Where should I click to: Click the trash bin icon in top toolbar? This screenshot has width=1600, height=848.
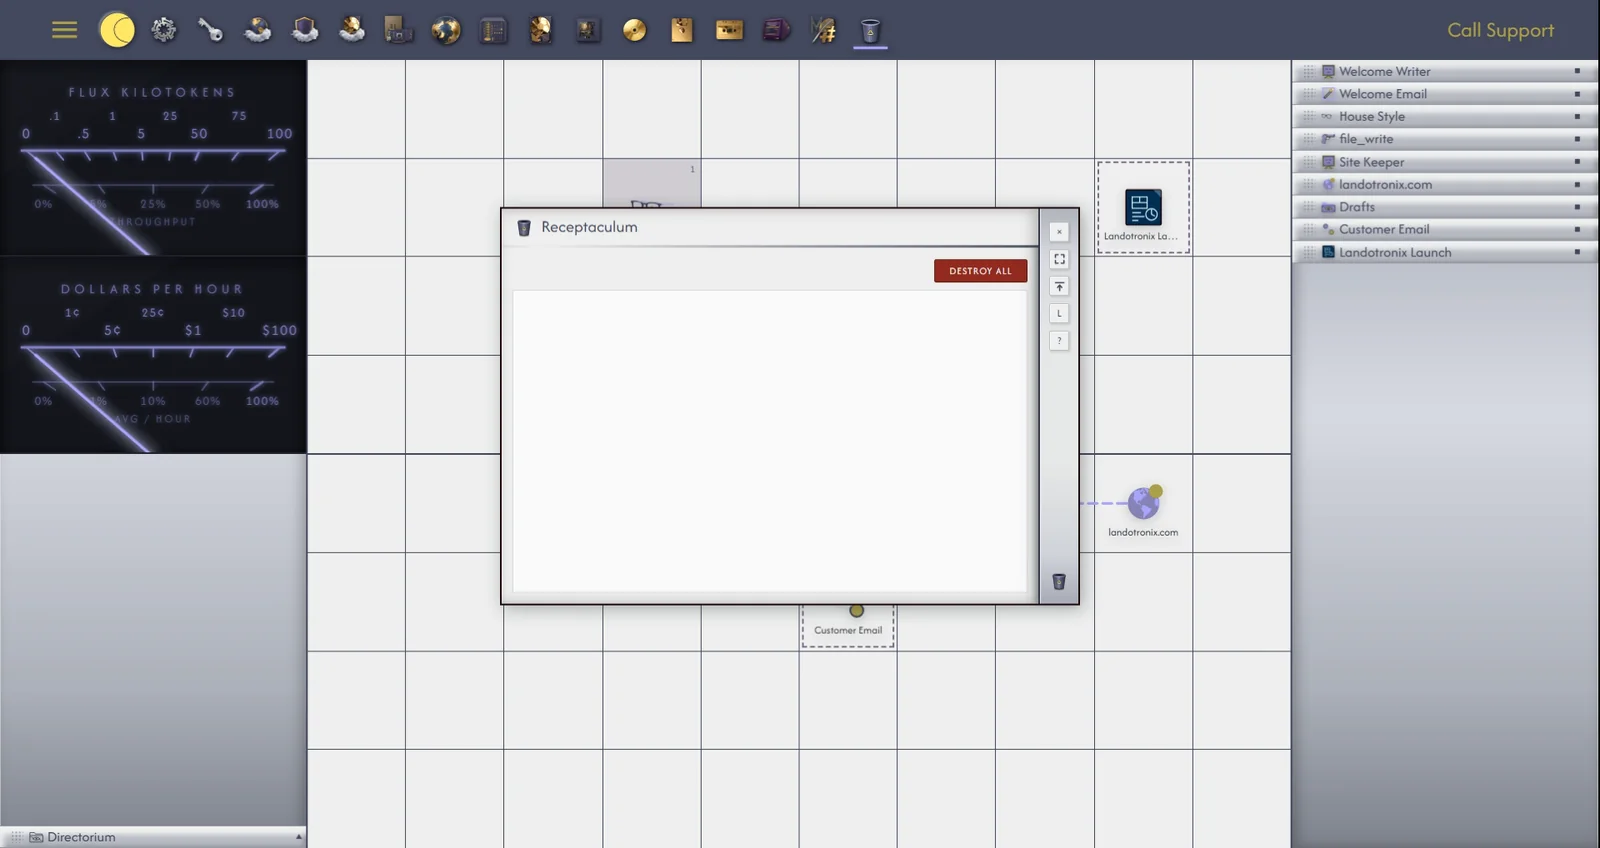click(x=871, y=30)
